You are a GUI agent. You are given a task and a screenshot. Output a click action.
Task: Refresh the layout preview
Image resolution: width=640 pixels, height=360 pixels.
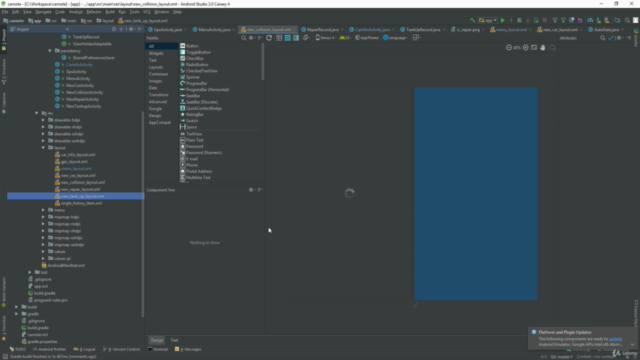click(x=269, y=38)
